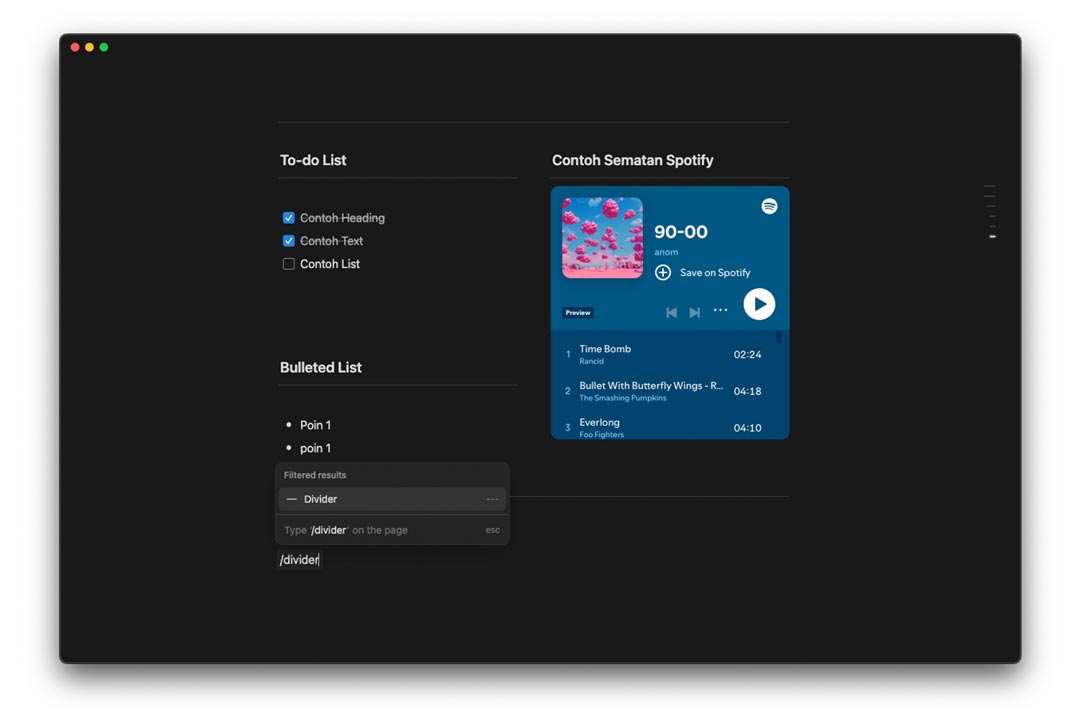The image size is (1080, 720).
Task: Click the plus icon beside Save on Spotify
Action: pyautogui.click(x=663, y=272)
